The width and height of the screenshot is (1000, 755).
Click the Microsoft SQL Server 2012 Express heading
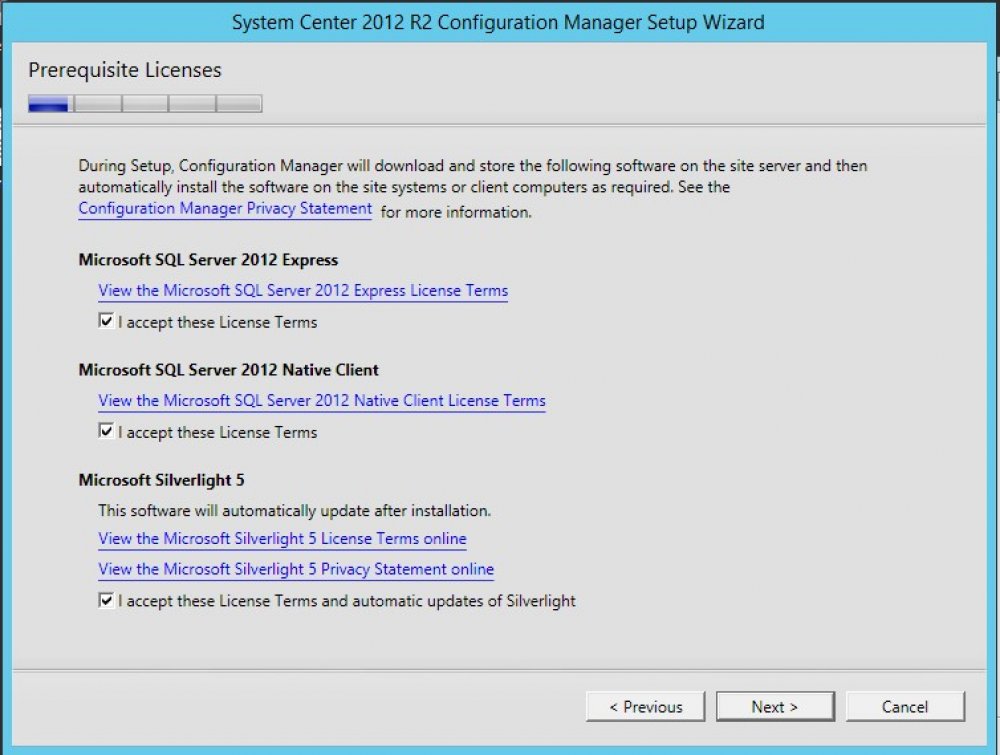(x=208, y=260)
